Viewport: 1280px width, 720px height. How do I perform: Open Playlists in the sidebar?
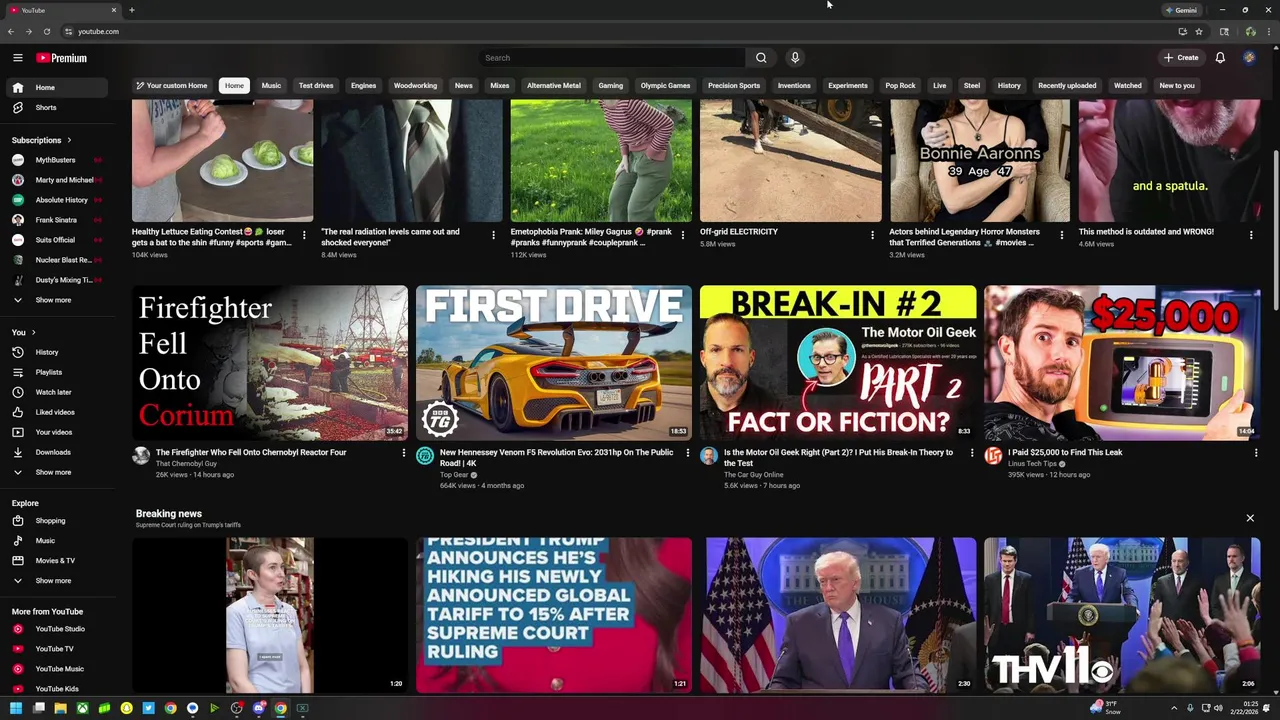point(56,372)
